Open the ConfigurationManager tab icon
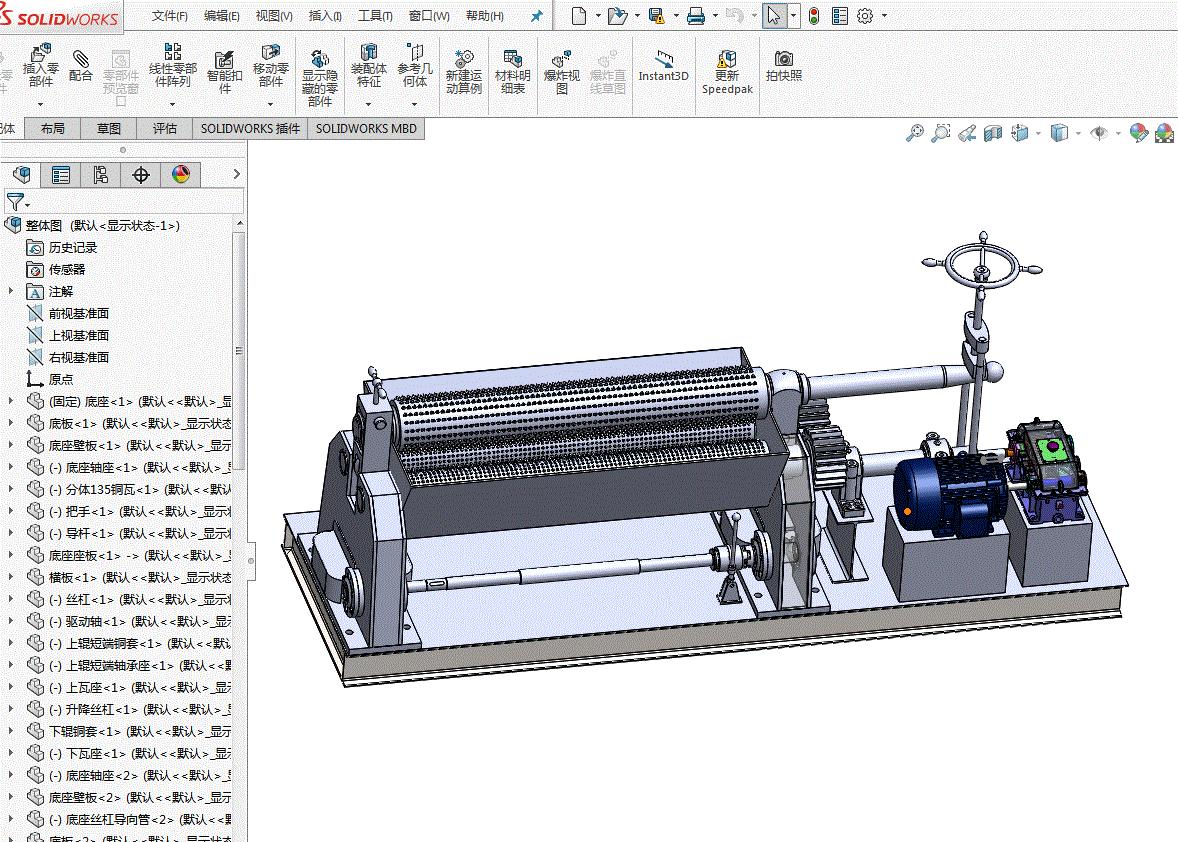Viewport: 1178px width, 842px height. [x=101, y=175]
